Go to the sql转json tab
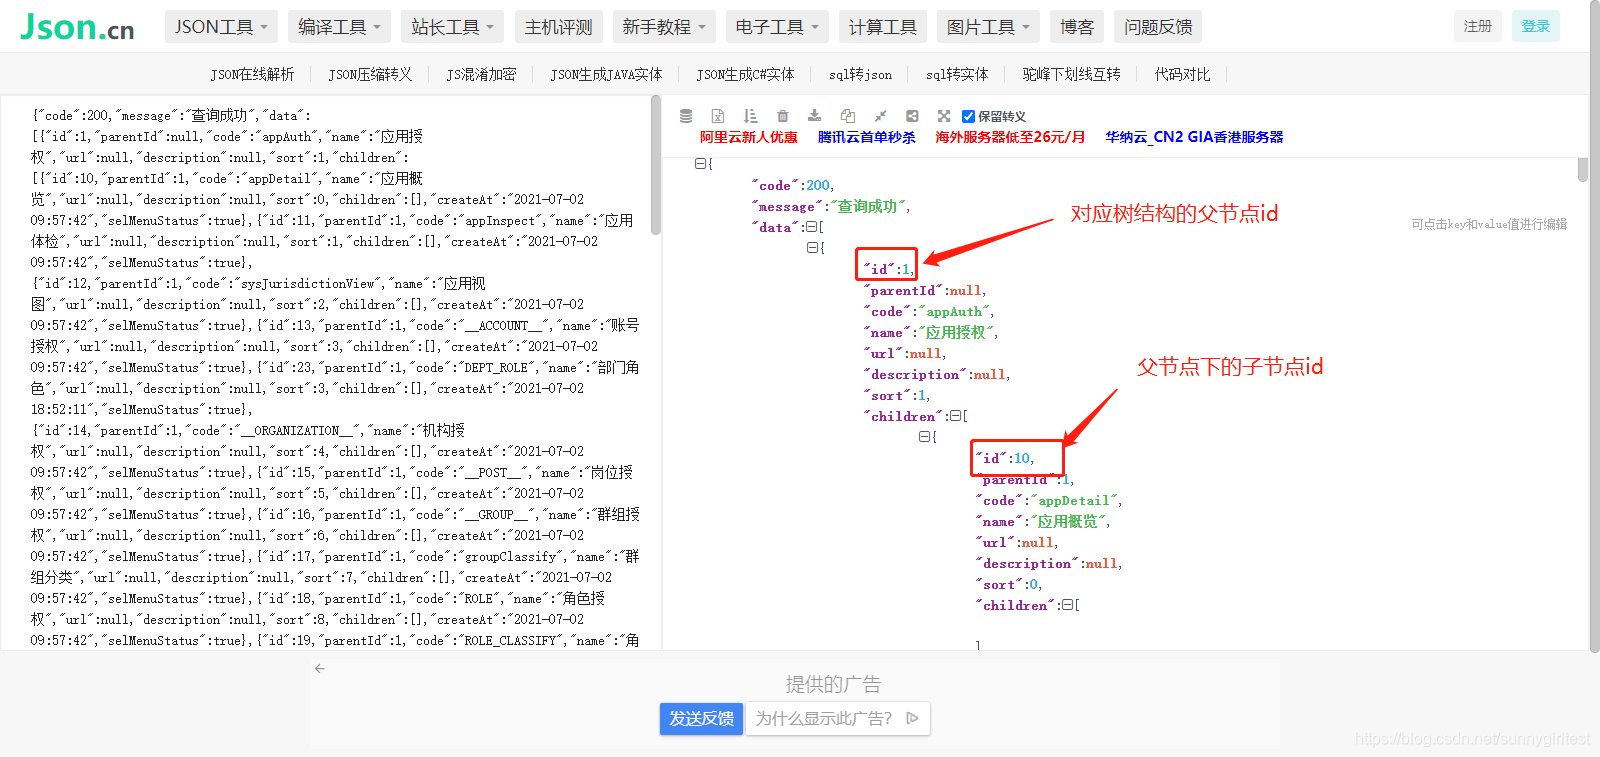Image resolution: width=1600 pixels, height=757 pixels. (x=860, y=74)
